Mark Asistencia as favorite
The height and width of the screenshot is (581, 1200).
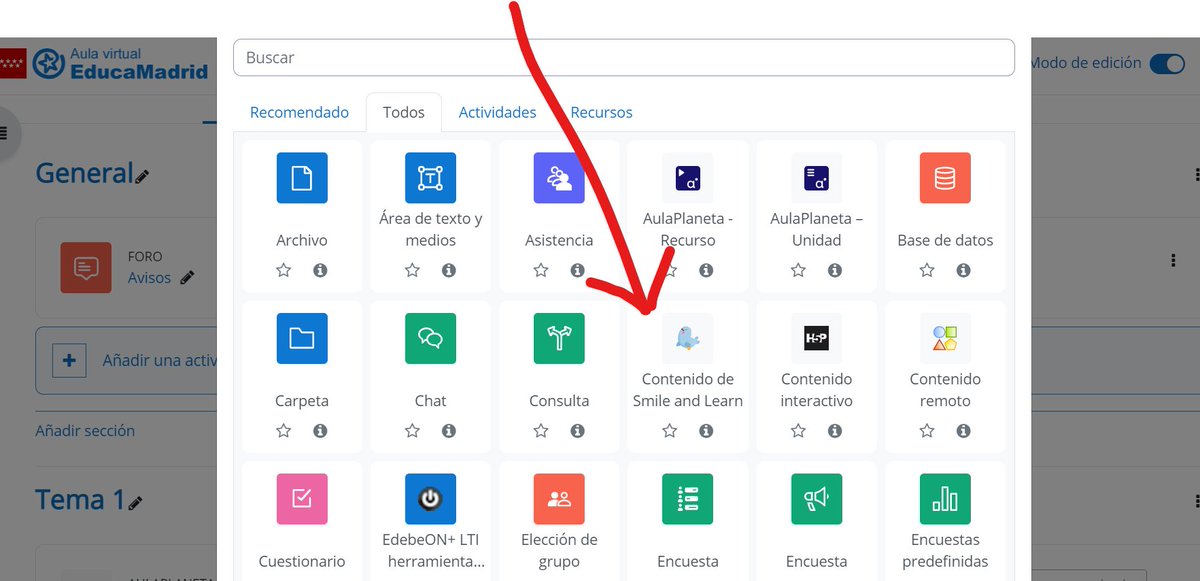(x=541, y=270)
